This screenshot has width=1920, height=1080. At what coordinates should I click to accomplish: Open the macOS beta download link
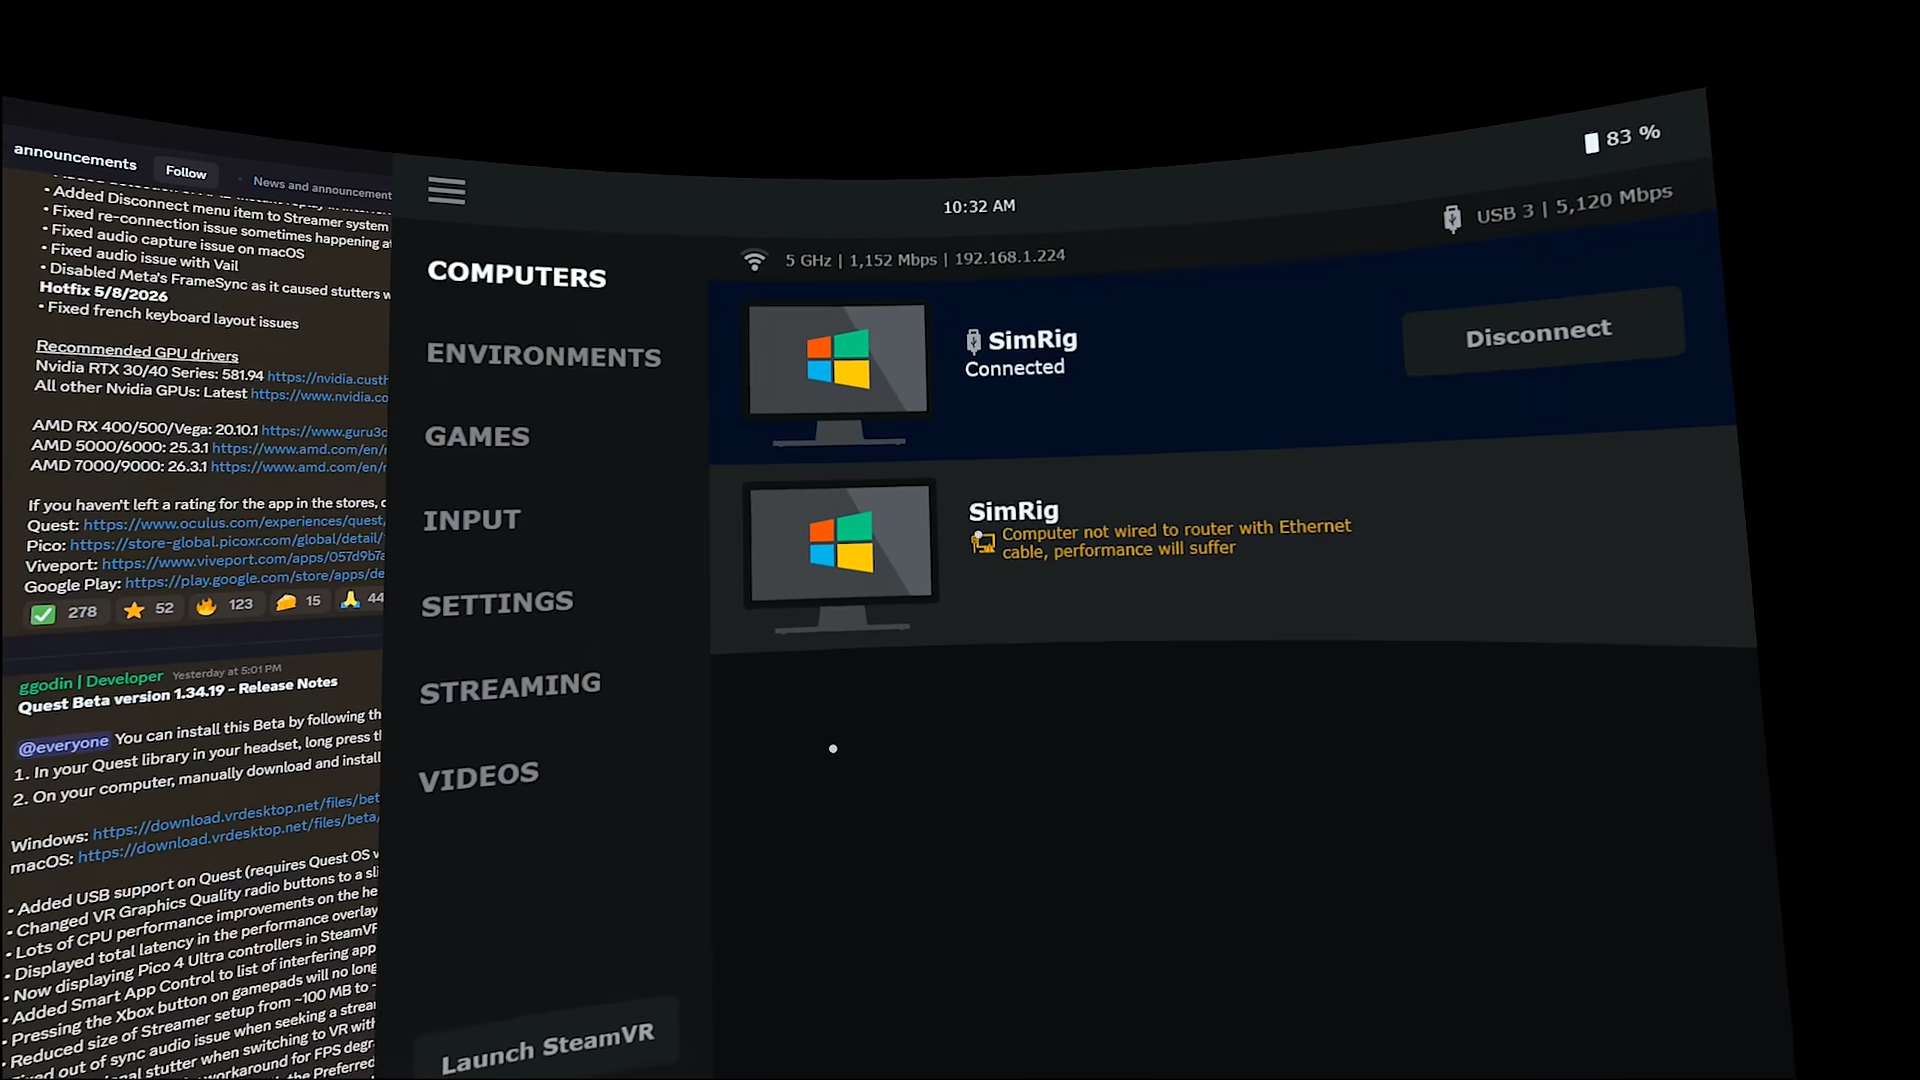(228, 837)
